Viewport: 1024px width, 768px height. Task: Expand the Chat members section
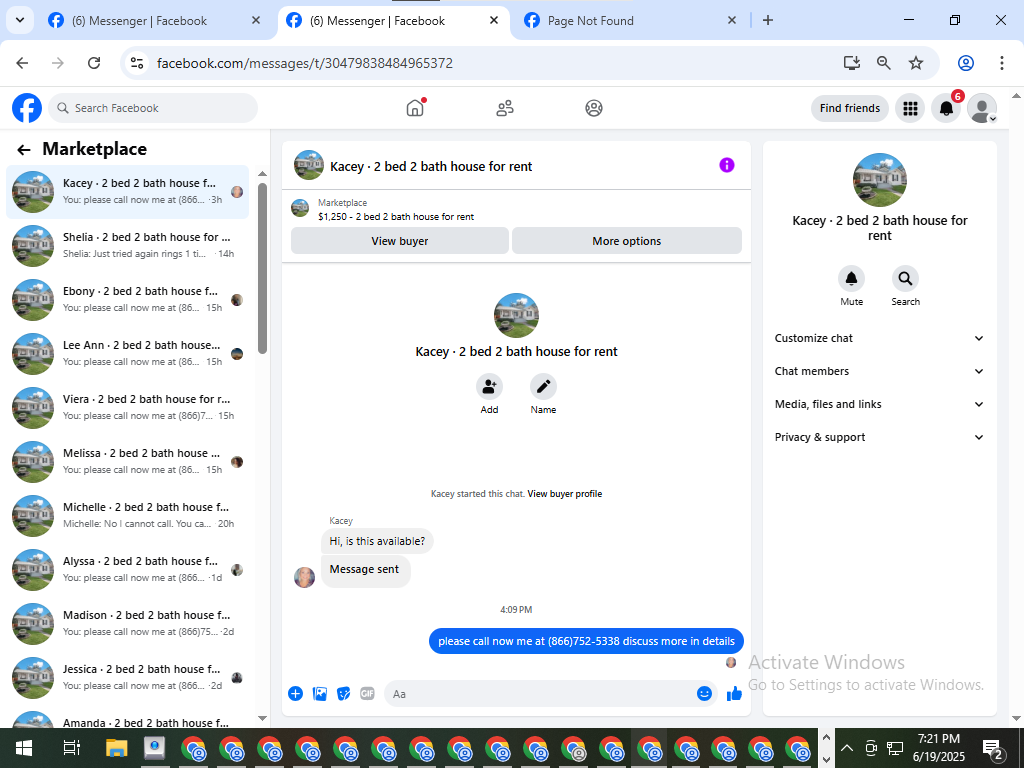pos(879,371)
